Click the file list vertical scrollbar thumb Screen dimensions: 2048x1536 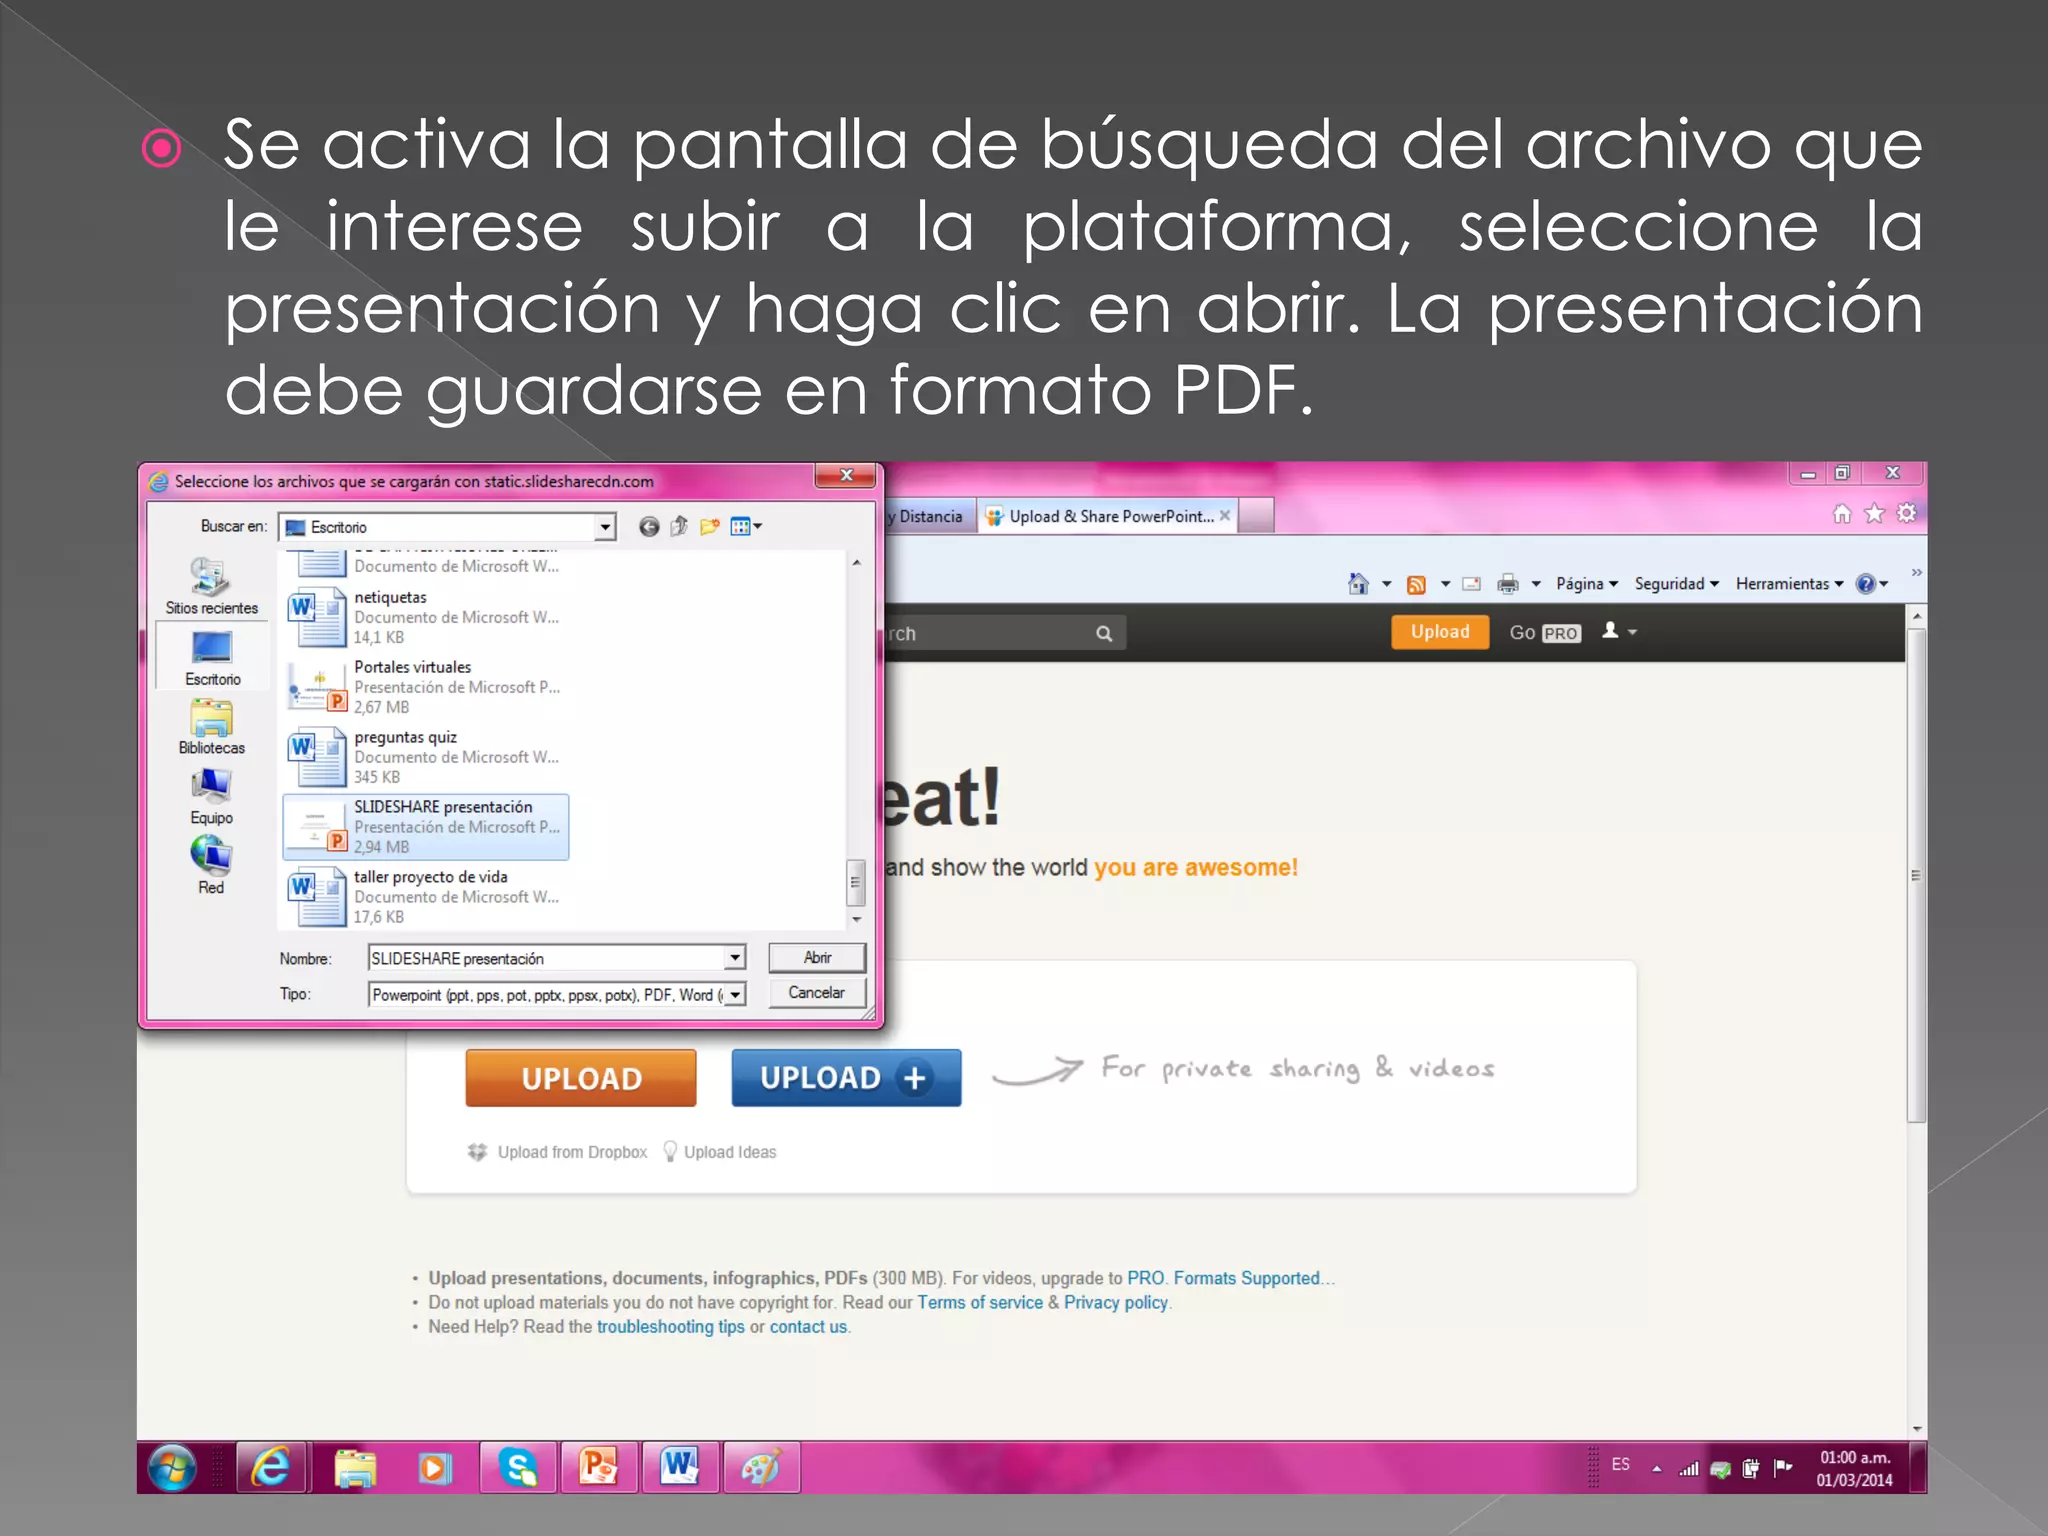[855, 883]
